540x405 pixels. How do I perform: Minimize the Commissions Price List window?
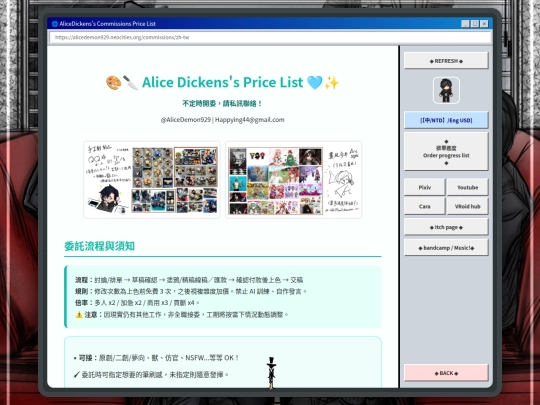tap(465, 23)
